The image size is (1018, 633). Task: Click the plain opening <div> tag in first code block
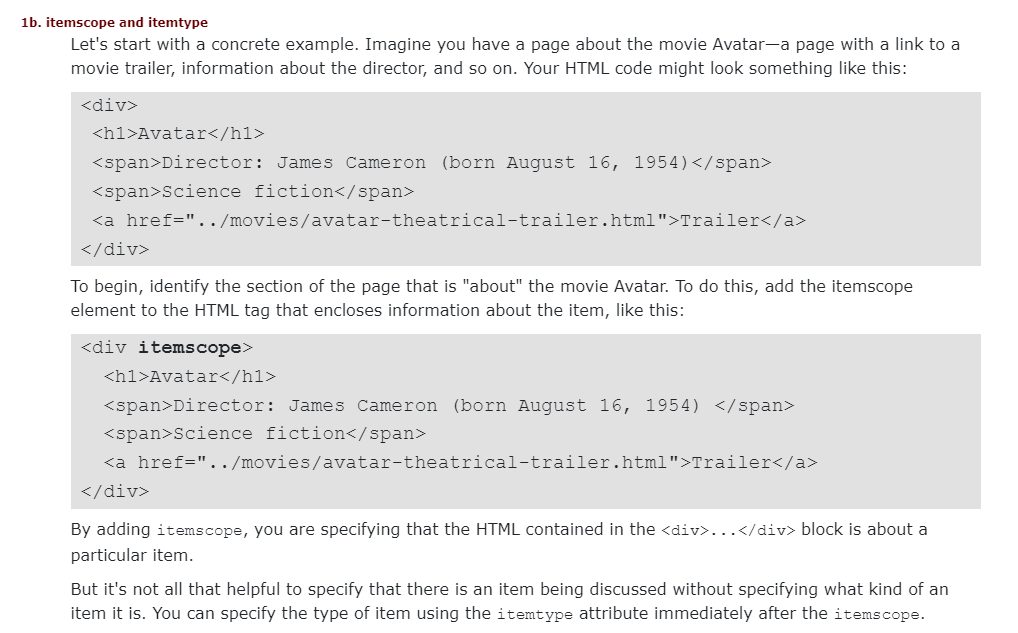[x=109, y=105]
